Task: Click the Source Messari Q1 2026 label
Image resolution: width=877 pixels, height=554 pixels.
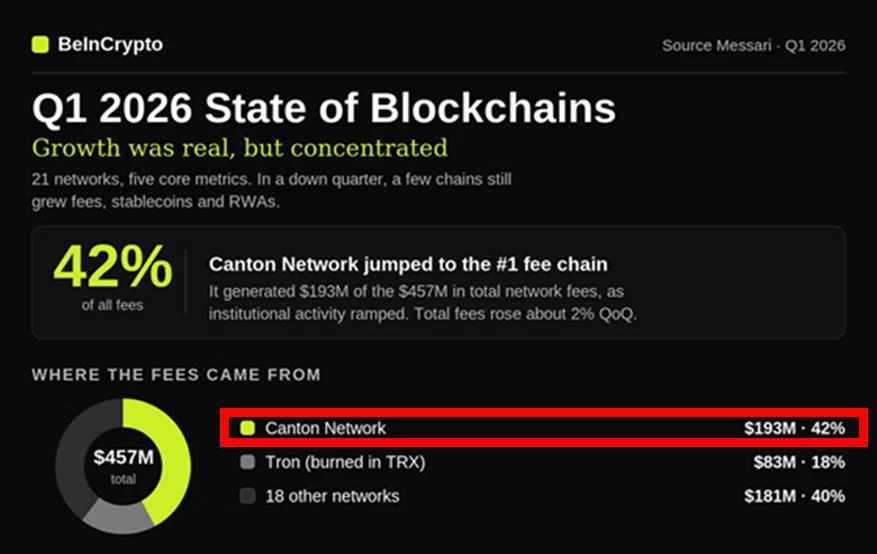Action: click(x=753, y=45)
